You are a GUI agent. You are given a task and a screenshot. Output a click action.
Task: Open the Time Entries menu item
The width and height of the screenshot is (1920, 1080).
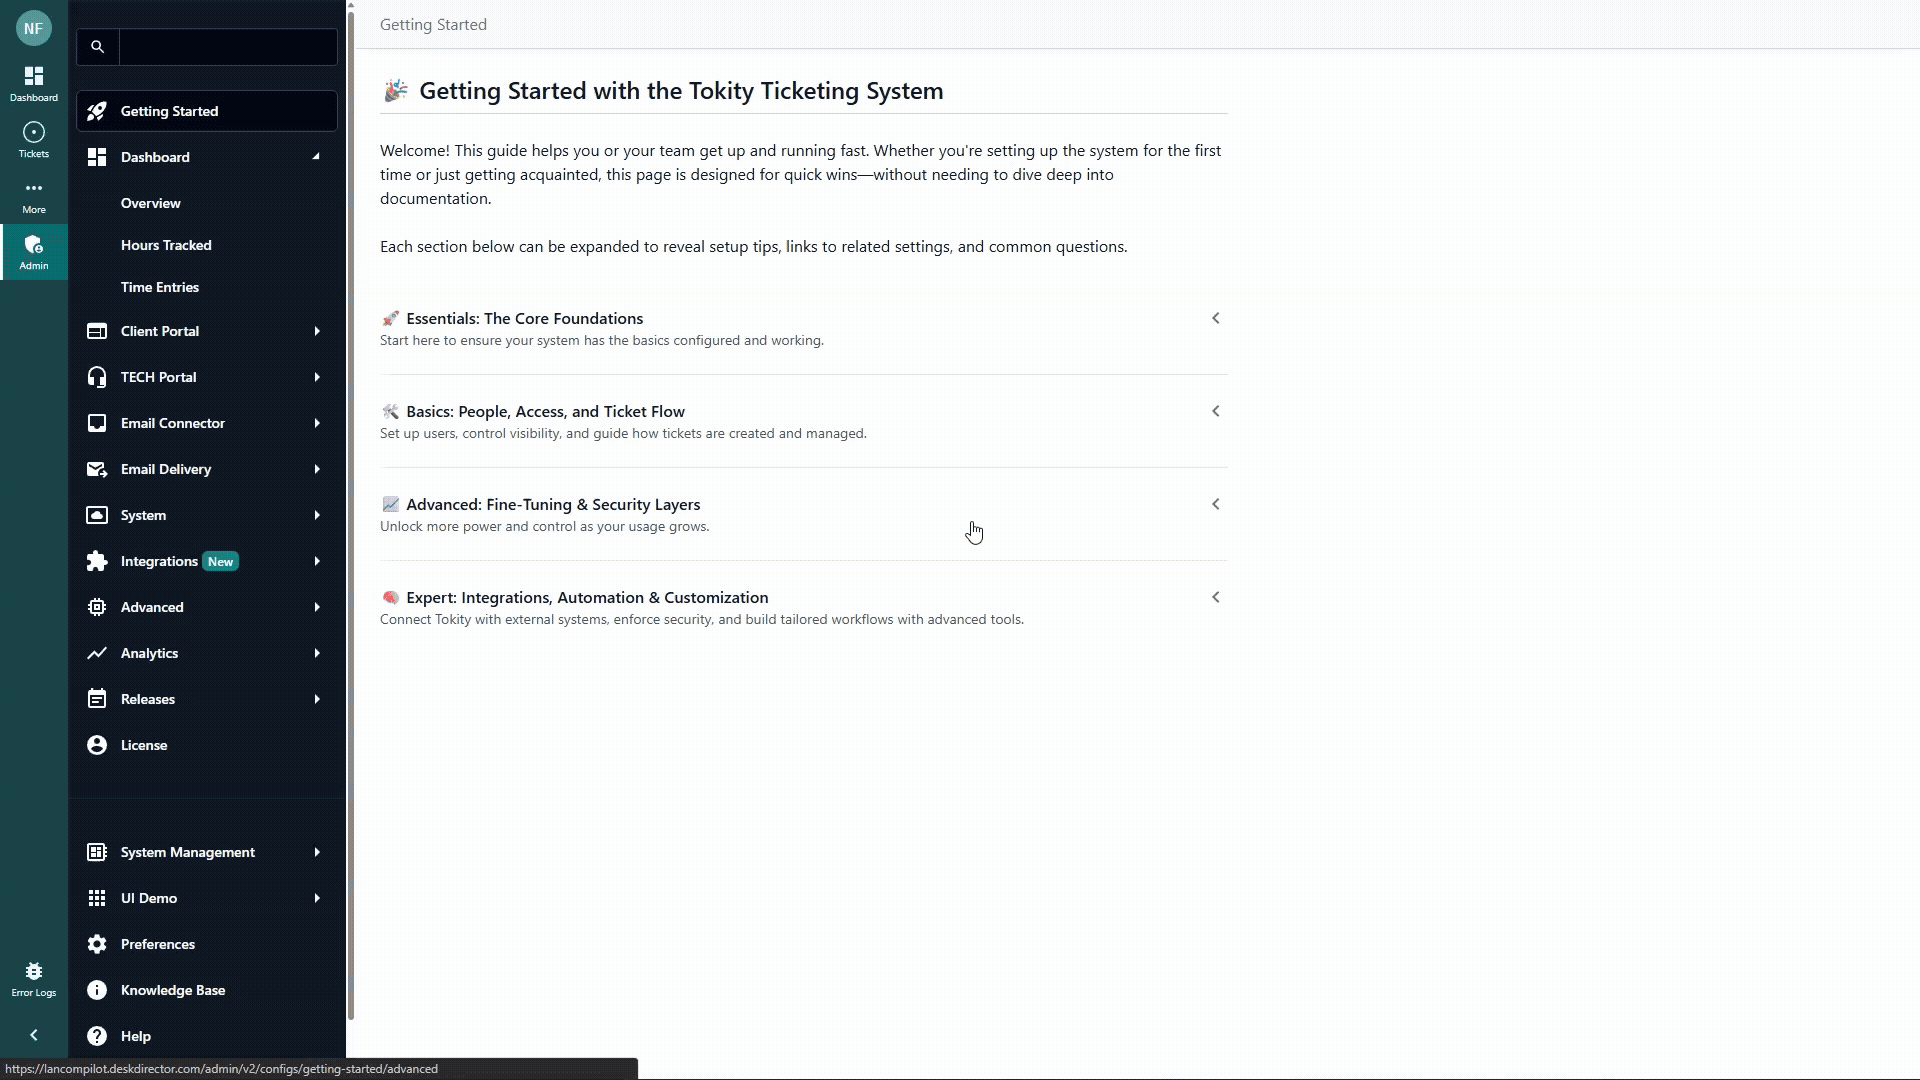160,287
